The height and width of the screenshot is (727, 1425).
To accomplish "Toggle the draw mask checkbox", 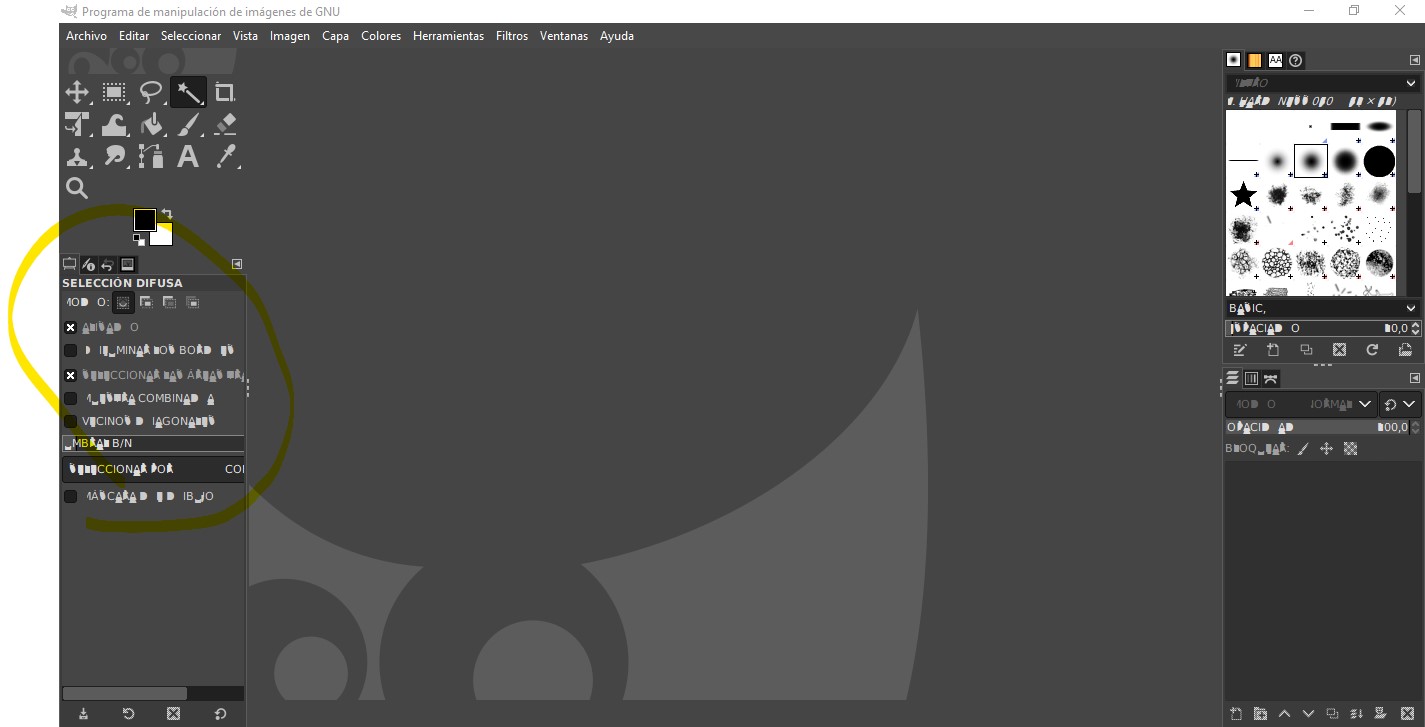I will click(70, 496).
